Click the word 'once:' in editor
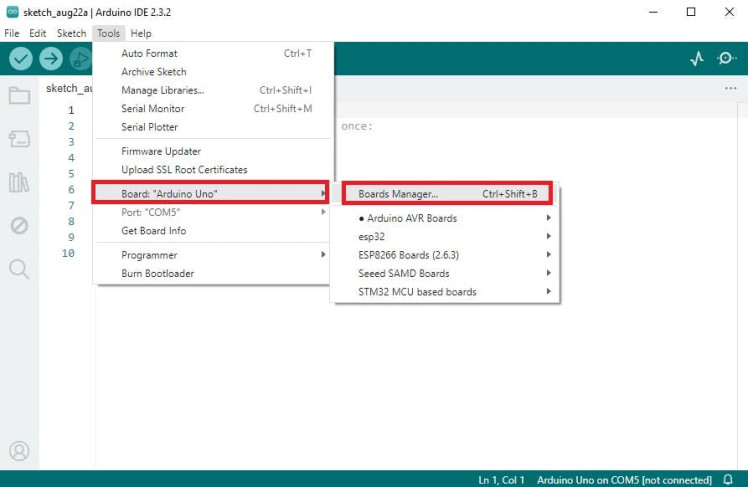 [356, 126]
